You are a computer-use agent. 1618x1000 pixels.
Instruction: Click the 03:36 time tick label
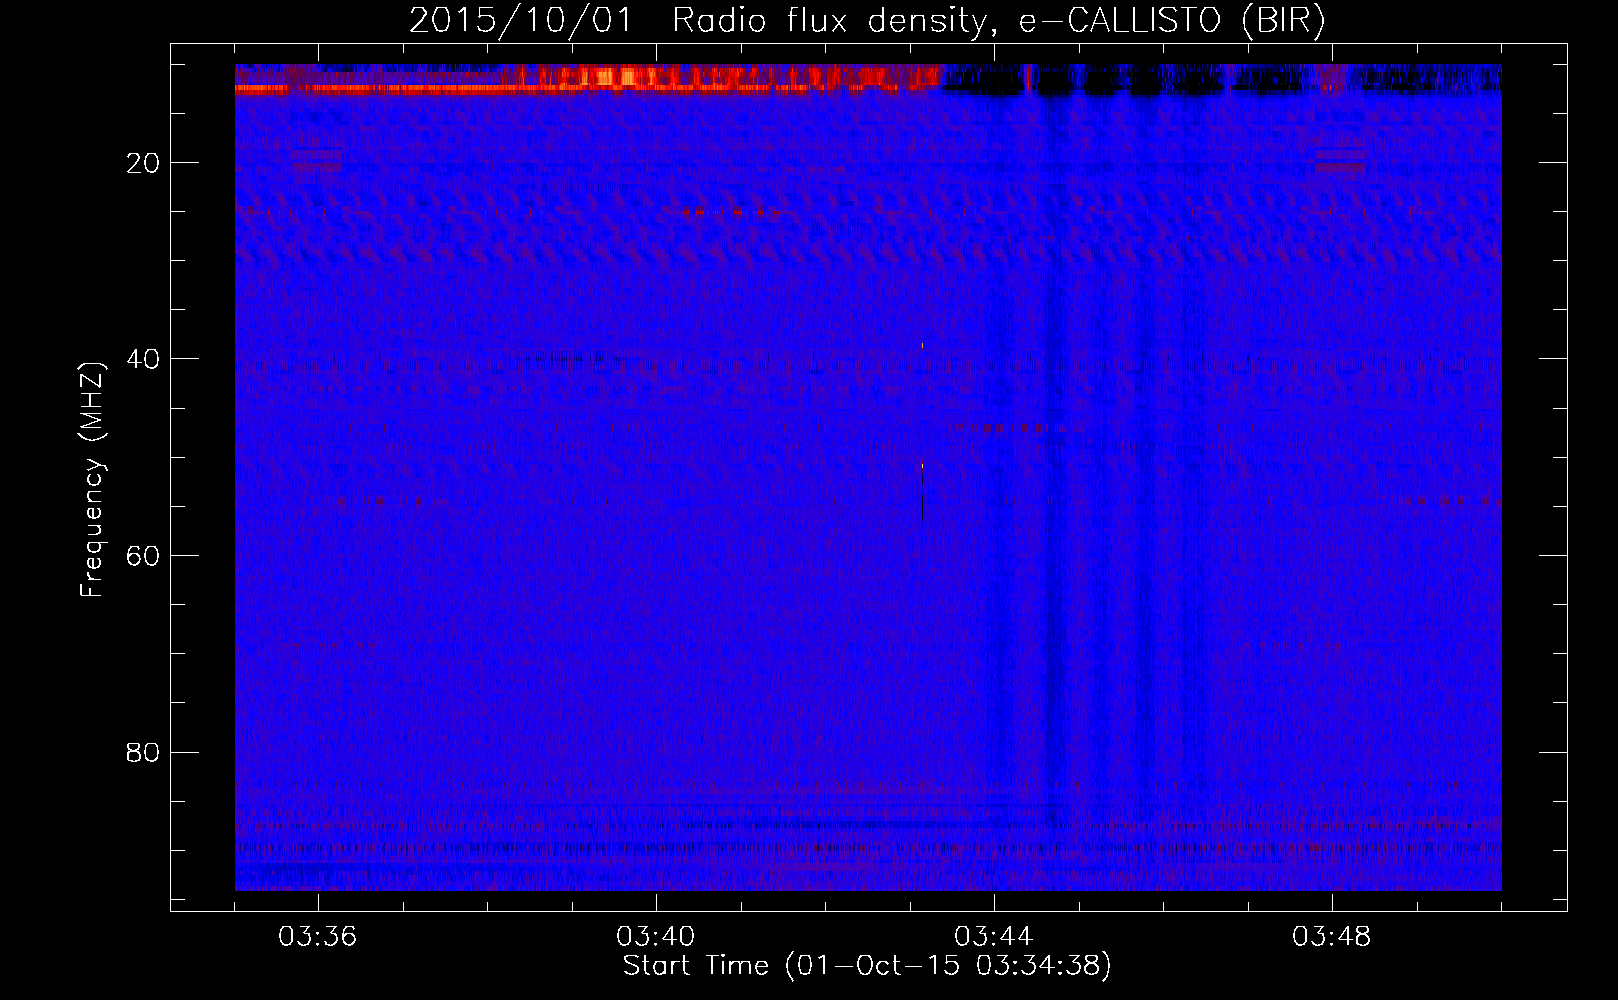pos(318,937)
